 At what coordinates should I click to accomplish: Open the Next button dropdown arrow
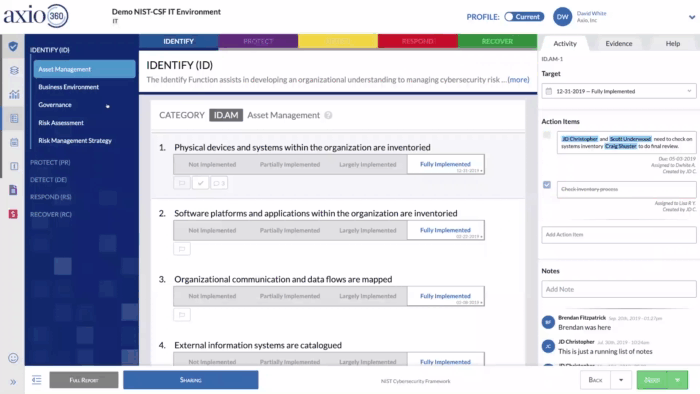[678, 380]
